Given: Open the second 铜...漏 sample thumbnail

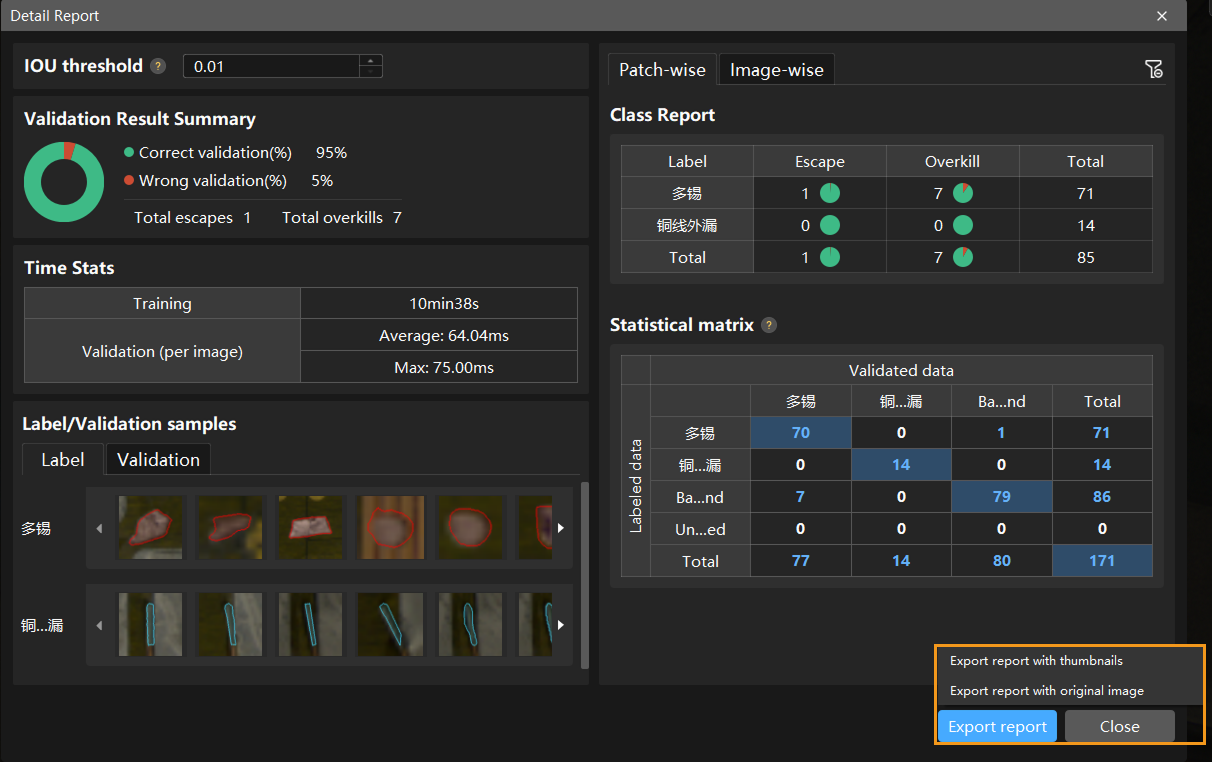Looking at the screenshot, I should [x=231, y=625].
